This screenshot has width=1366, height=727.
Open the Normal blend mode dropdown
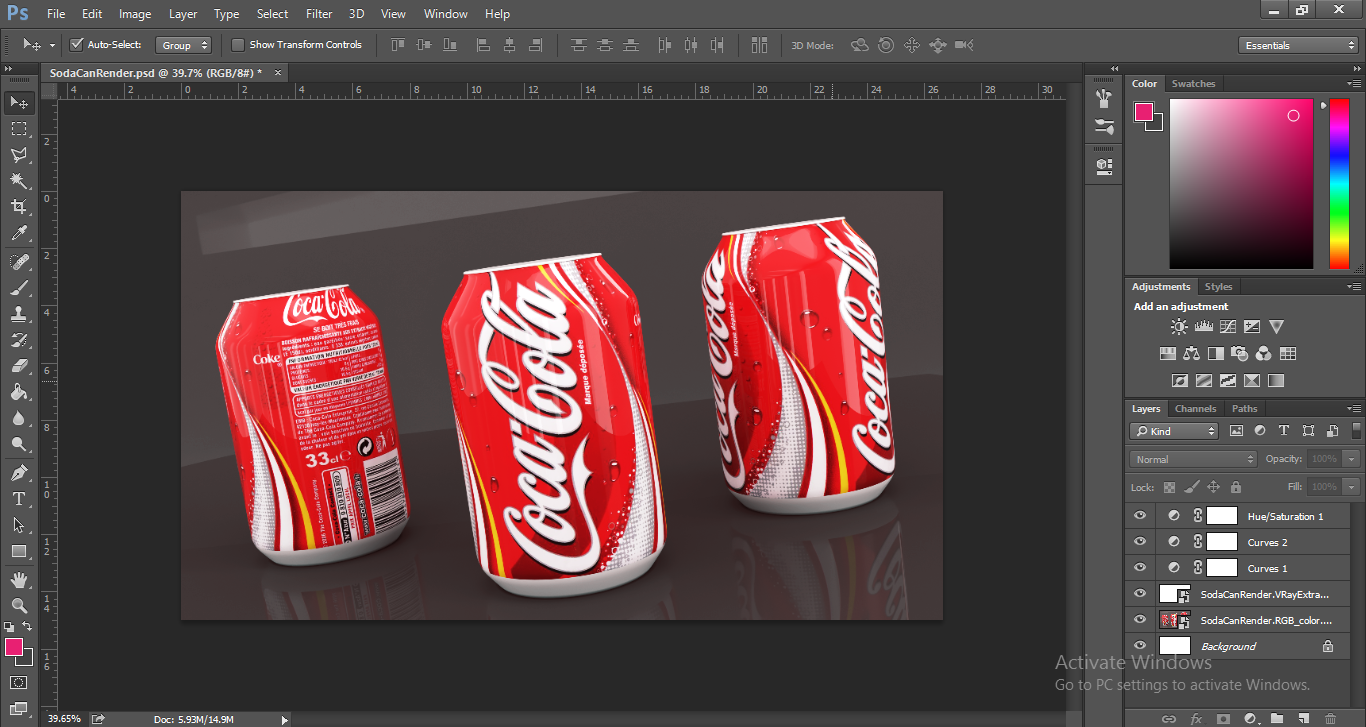pos(1193,459)
